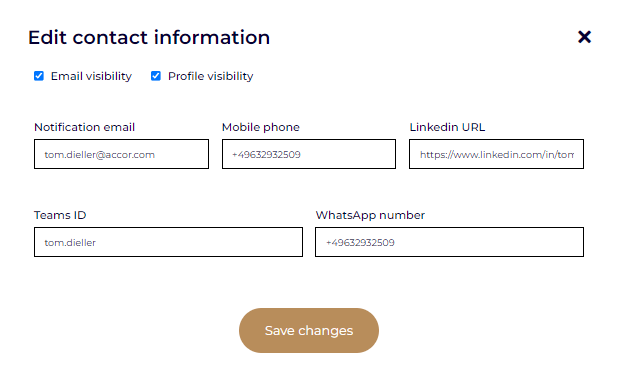Click inside the WhatsApp number field
The image size is (622, 371).
point(449,242)
